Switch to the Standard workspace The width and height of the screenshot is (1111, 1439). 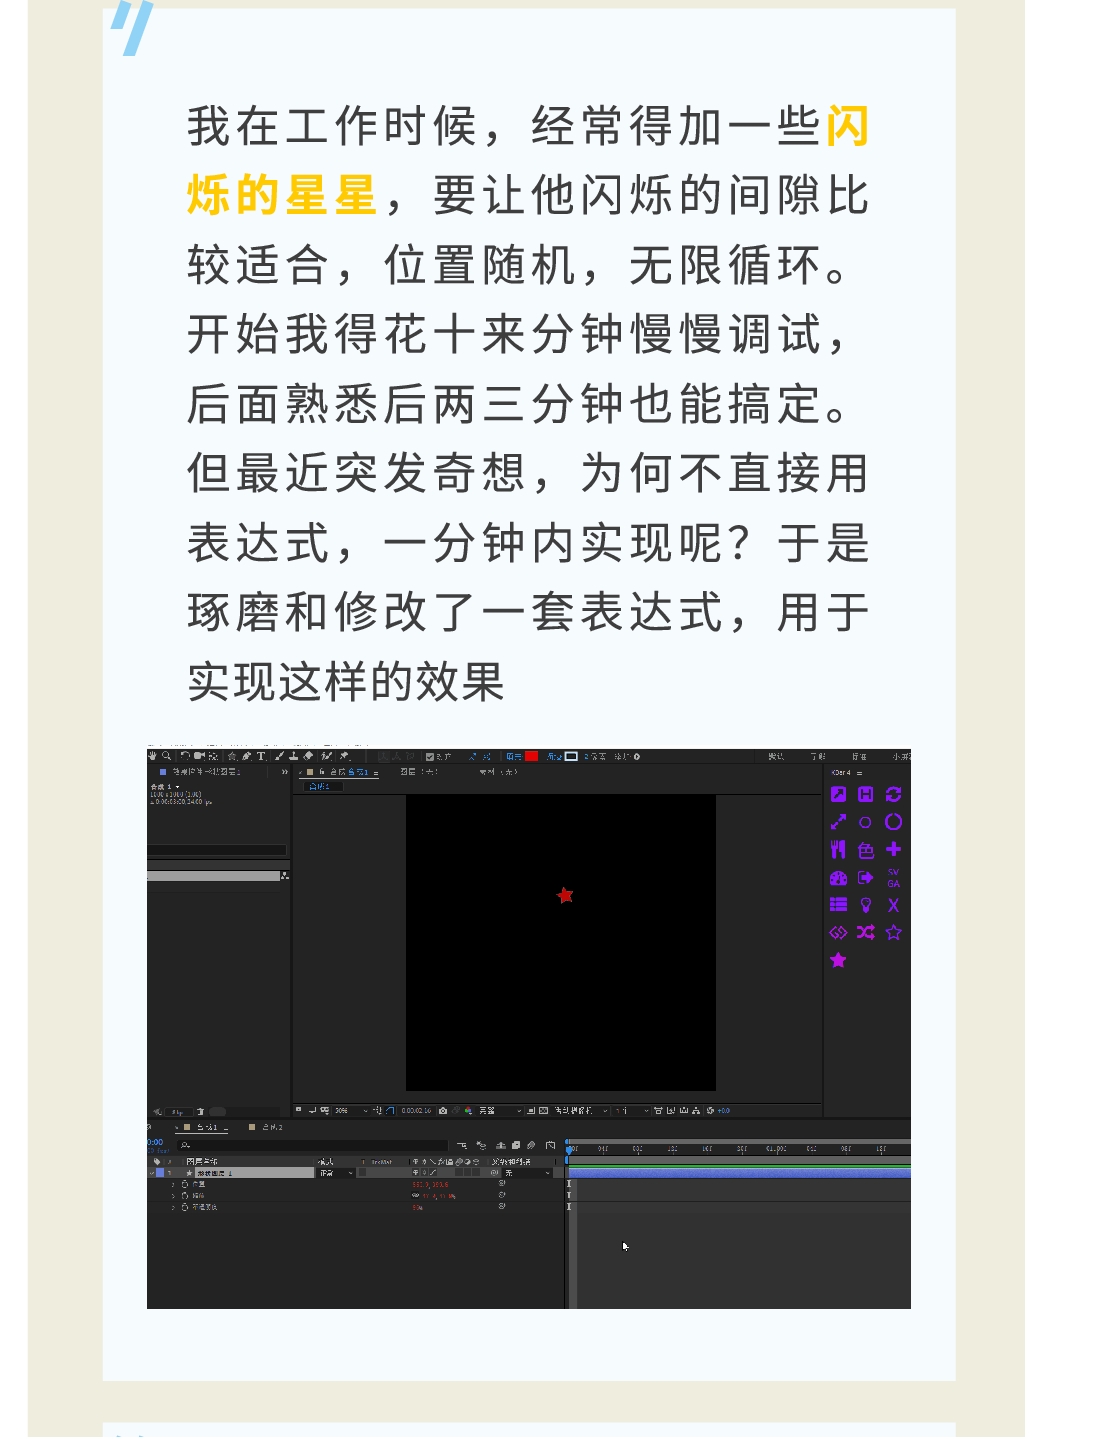(x=858, y=757)
